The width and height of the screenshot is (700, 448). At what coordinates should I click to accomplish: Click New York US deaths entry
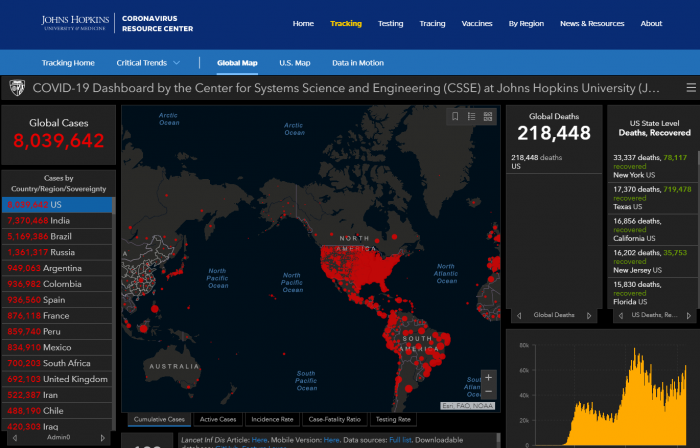[652, 166]
